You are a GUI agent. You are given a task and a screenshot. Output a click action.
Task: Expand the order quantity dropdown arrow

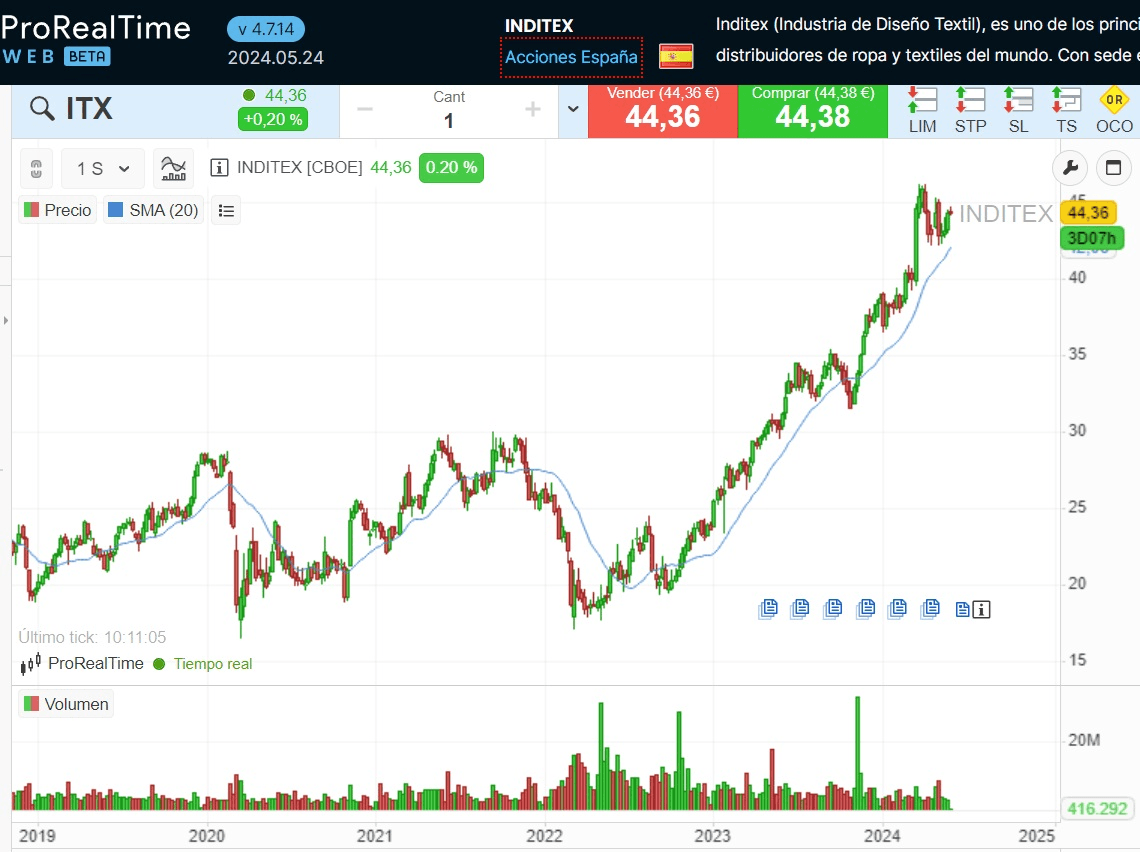(573, 109)
